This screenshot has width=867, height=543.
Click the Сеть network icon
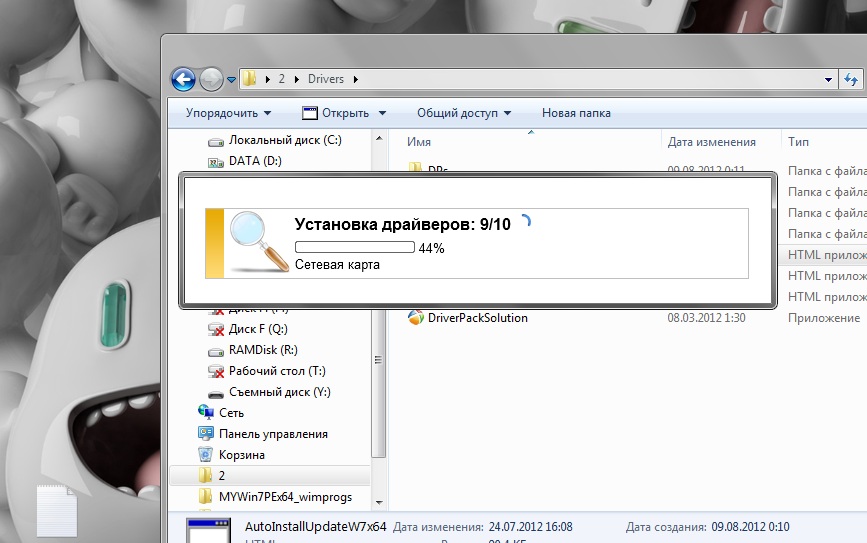[206, 413]
